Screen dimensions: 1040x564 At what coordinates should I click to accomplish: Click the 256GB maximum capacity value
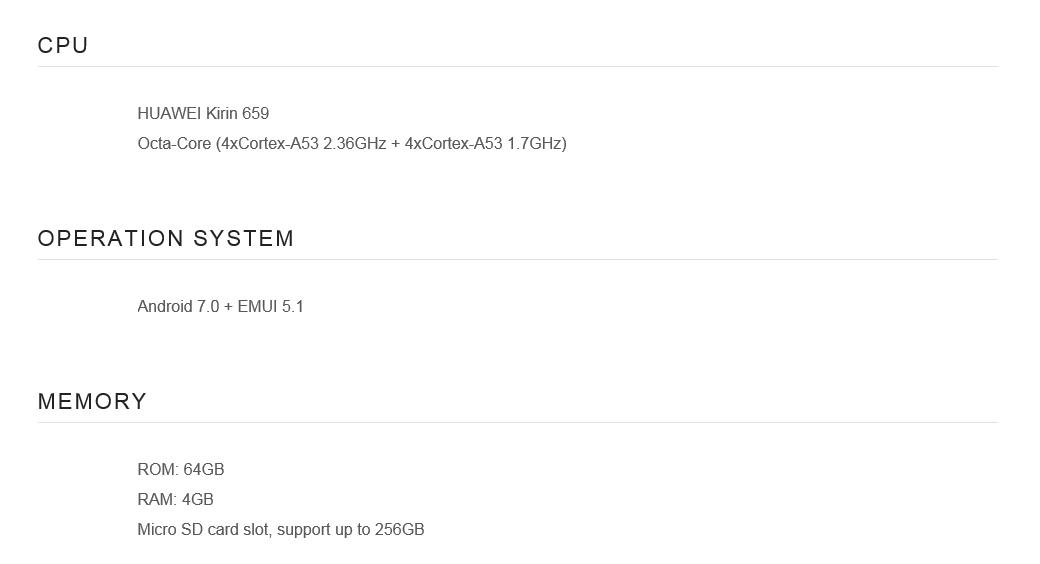click(399, 530)
